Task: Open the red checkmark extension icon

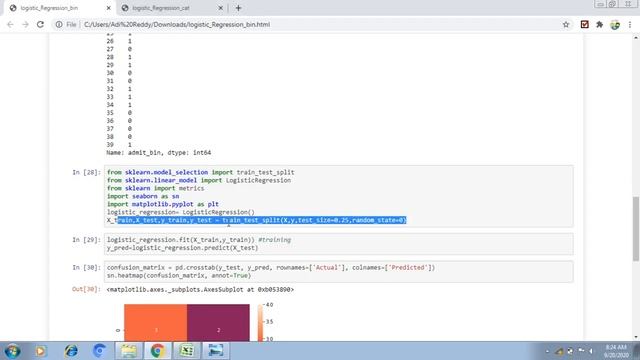Action: 584,24
